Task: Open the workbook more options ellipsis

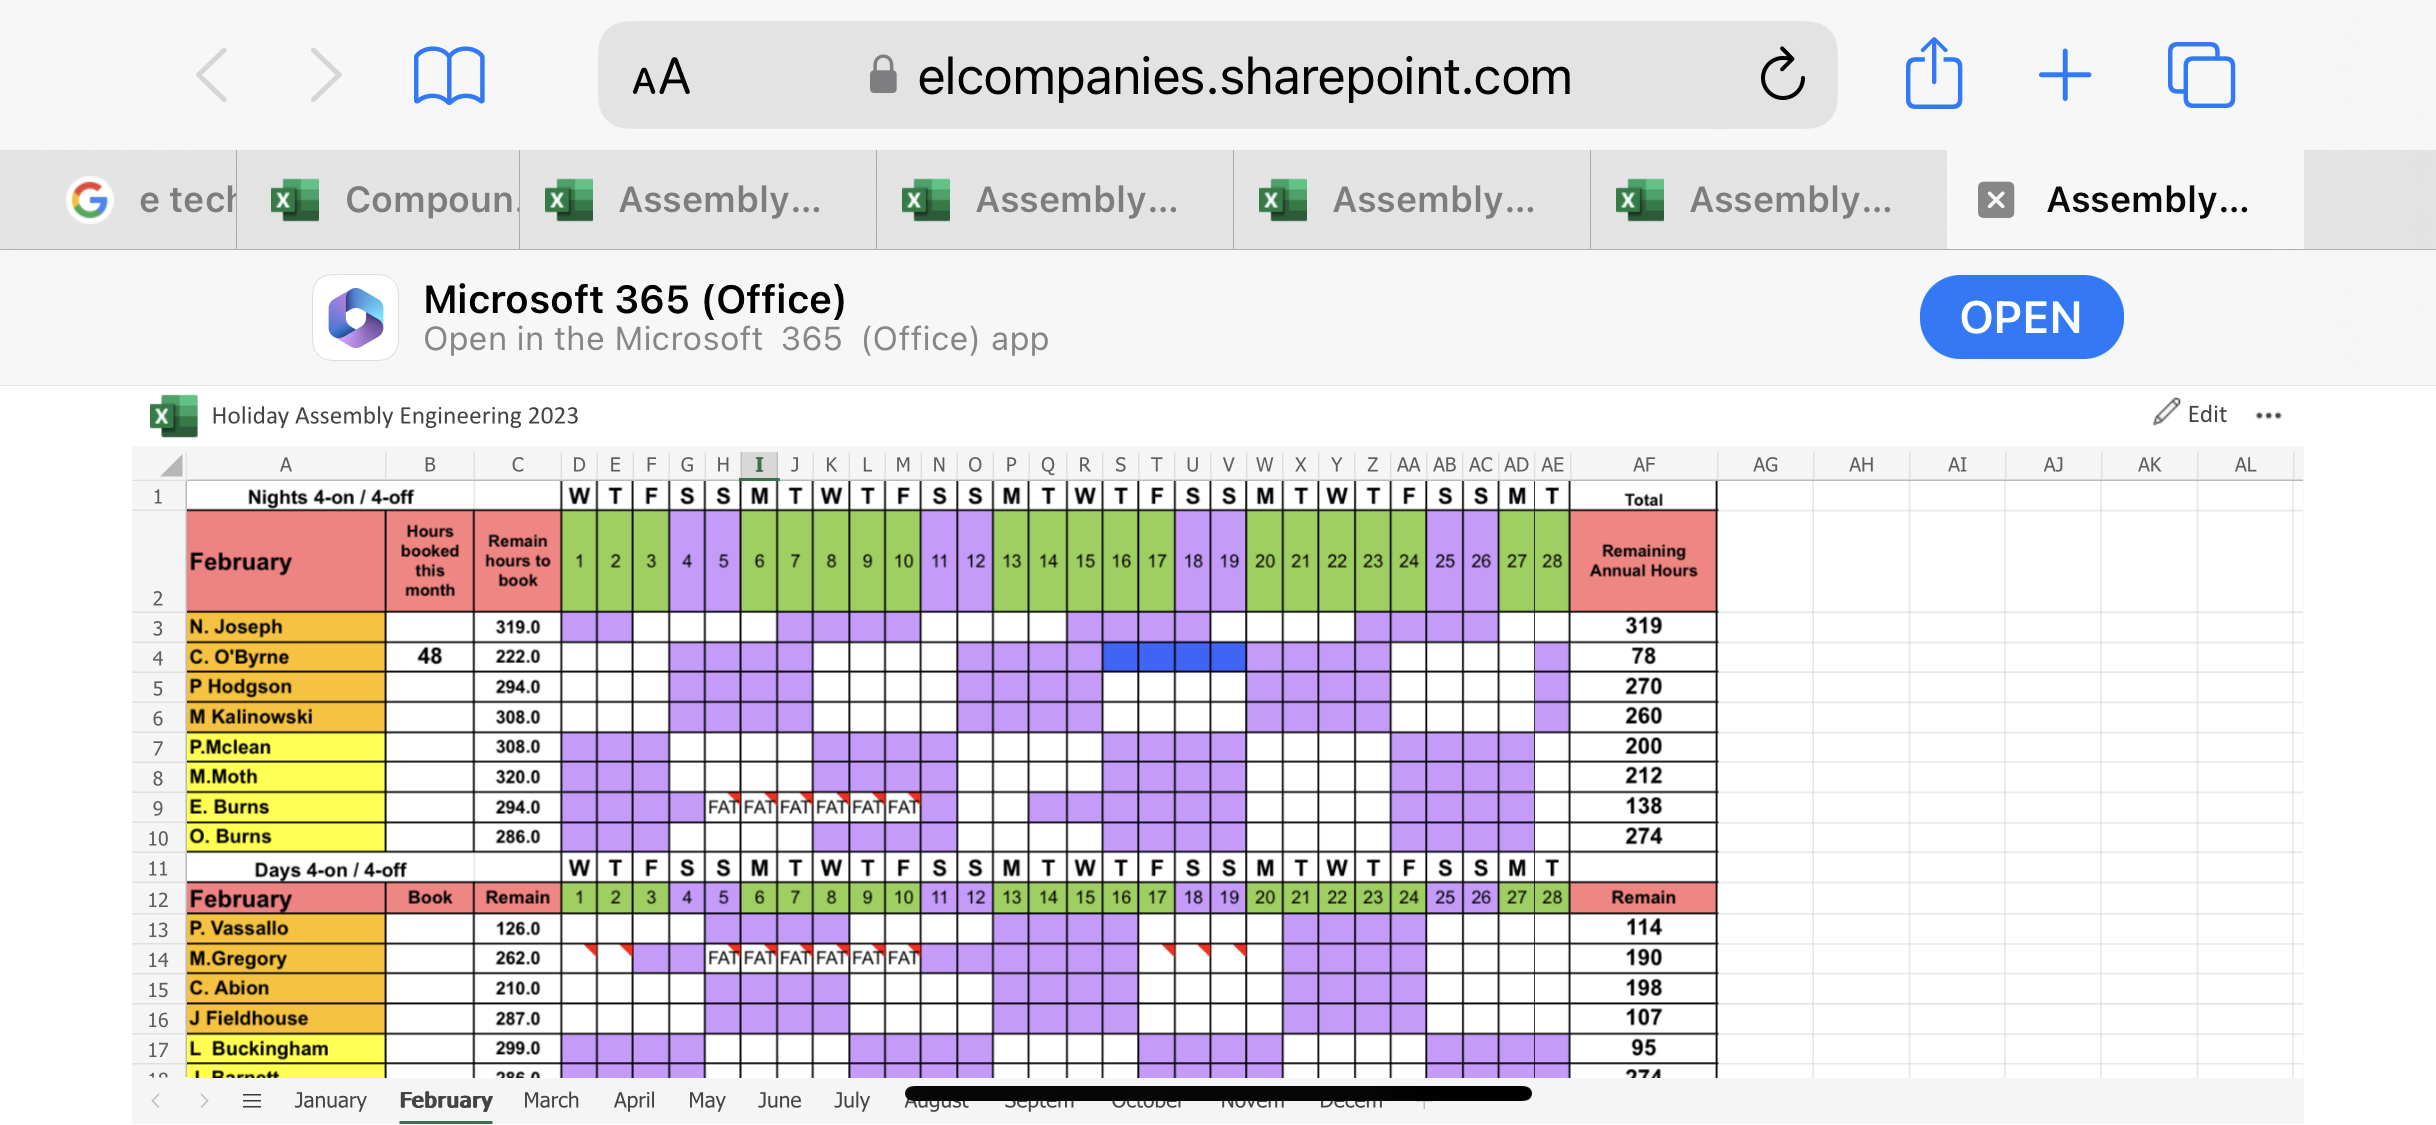Action: [2268, 415]
